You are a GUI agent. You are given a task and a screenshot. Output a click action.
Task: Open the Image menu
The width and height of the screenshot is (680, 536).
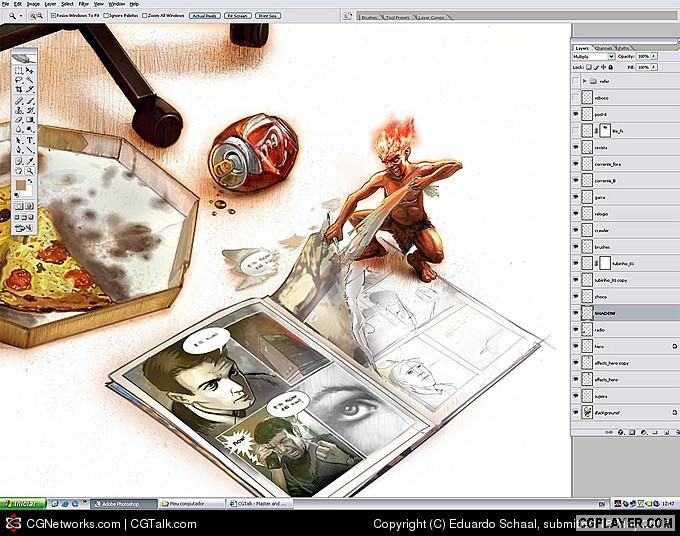(33, 4)
